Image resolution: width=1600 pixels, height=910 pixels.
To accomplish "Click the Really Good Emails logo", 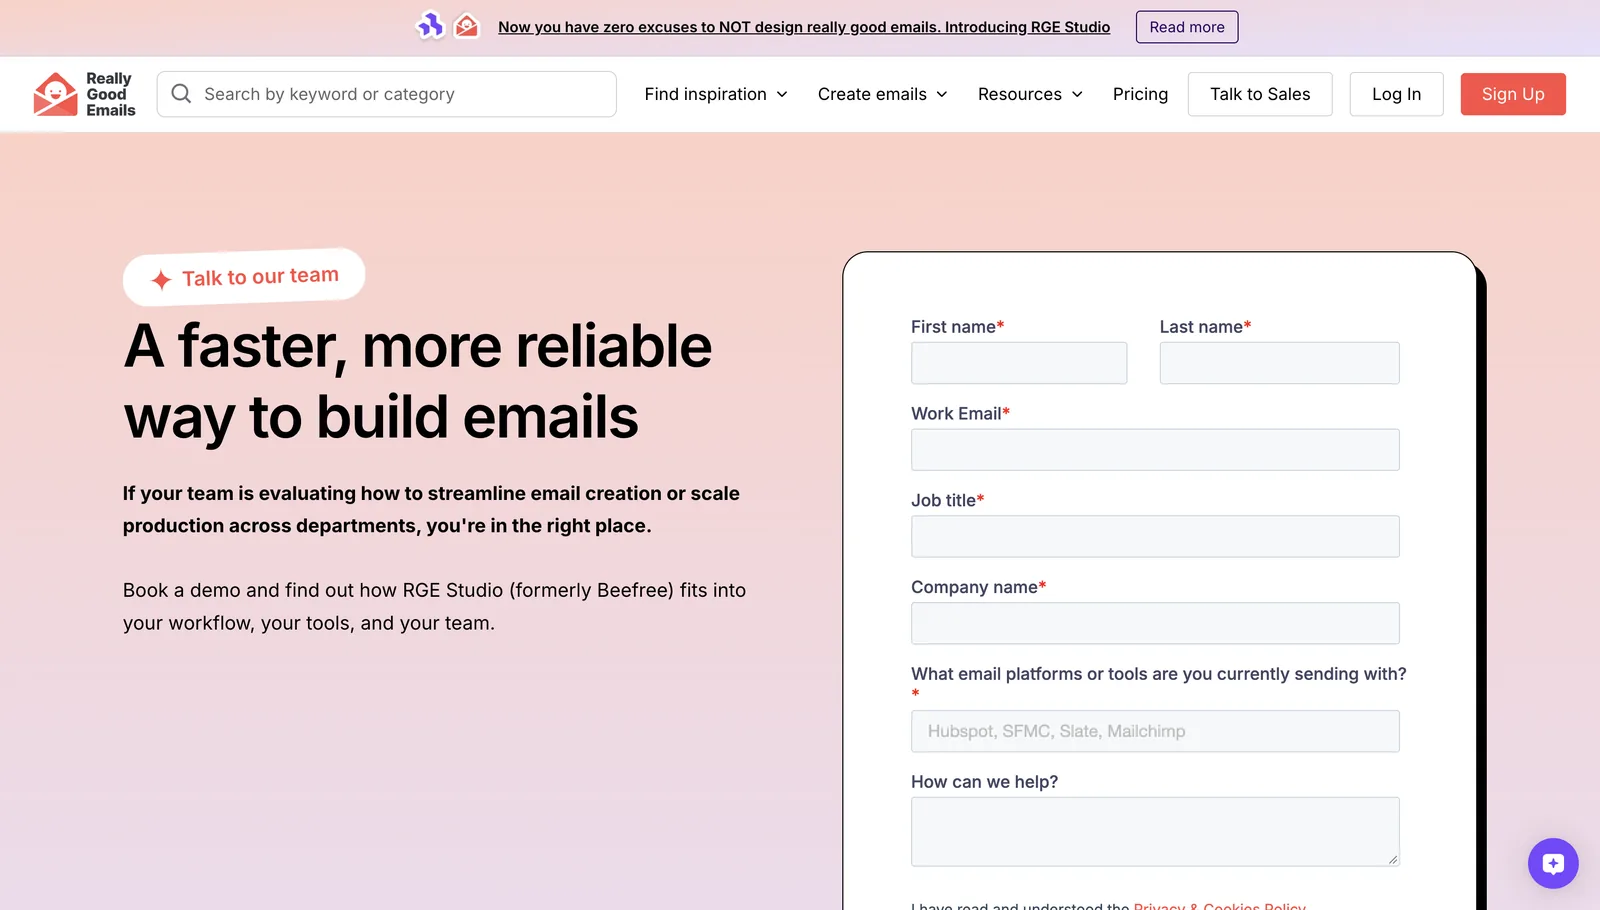I will (x=84, y=94).
